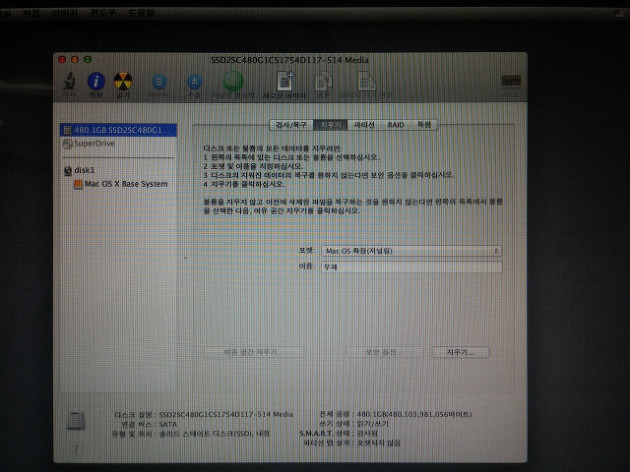Select SuperDrive in the sidebar
Image resolution: width=630 pixels, height=472 pixels.
click(x=94, y=143)
